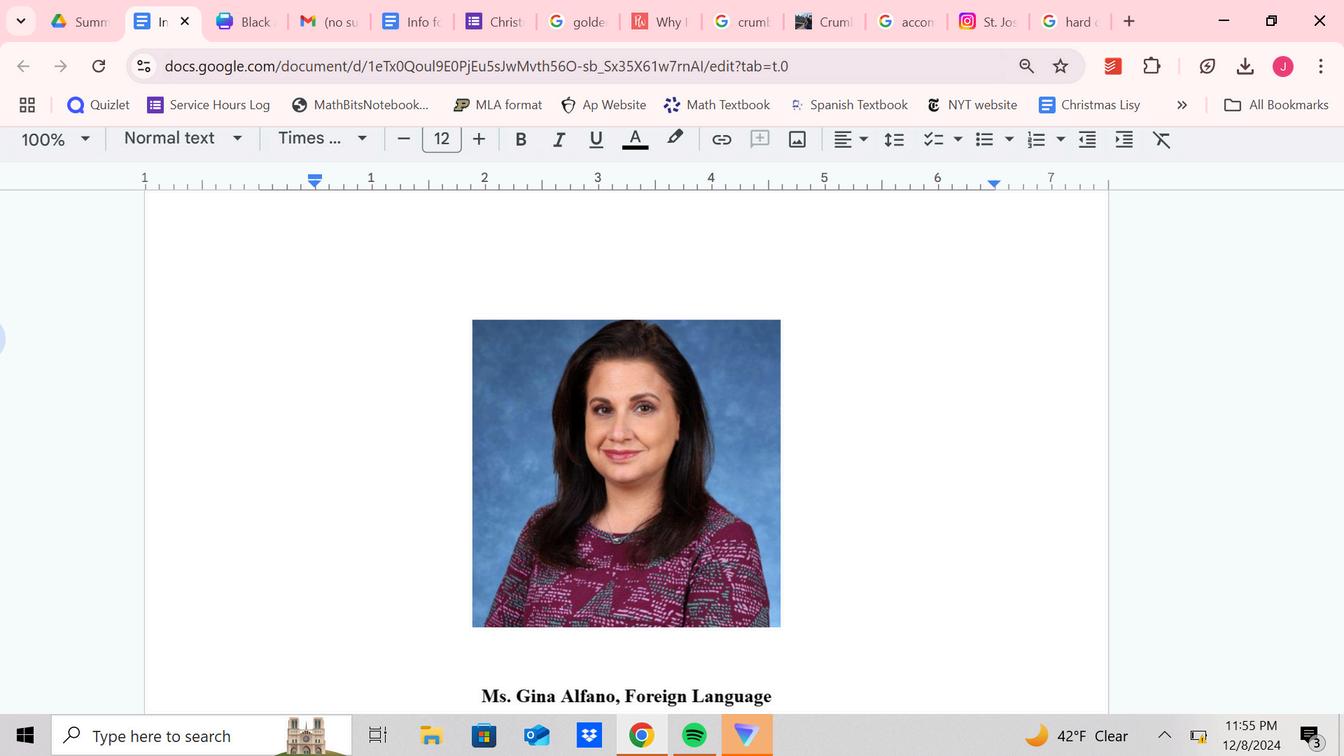Toggle bold formatting
The height and width of the screenshot is (756, 1344).
coord(521,139)
